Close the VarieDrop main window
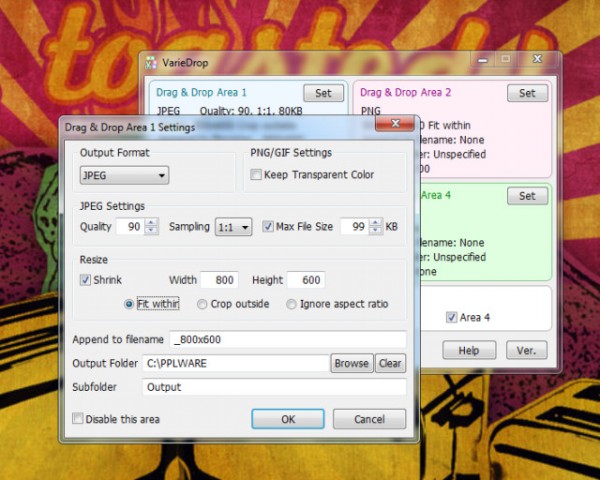 [537, 59]
